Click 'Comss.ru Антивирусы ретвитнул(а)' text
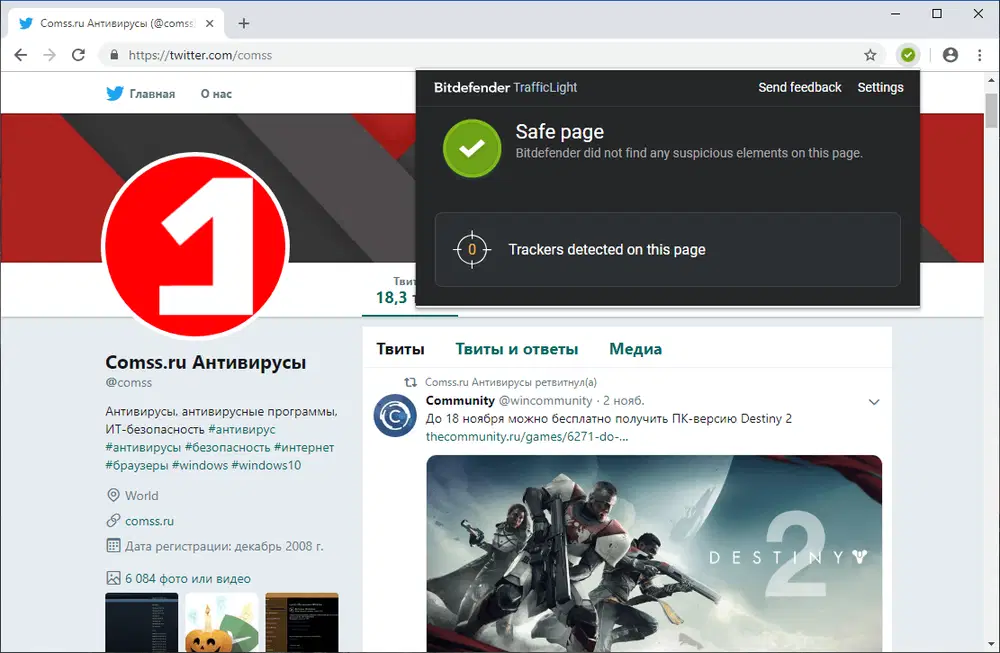The image size is (1000, 653). click(x=511, y=383)
